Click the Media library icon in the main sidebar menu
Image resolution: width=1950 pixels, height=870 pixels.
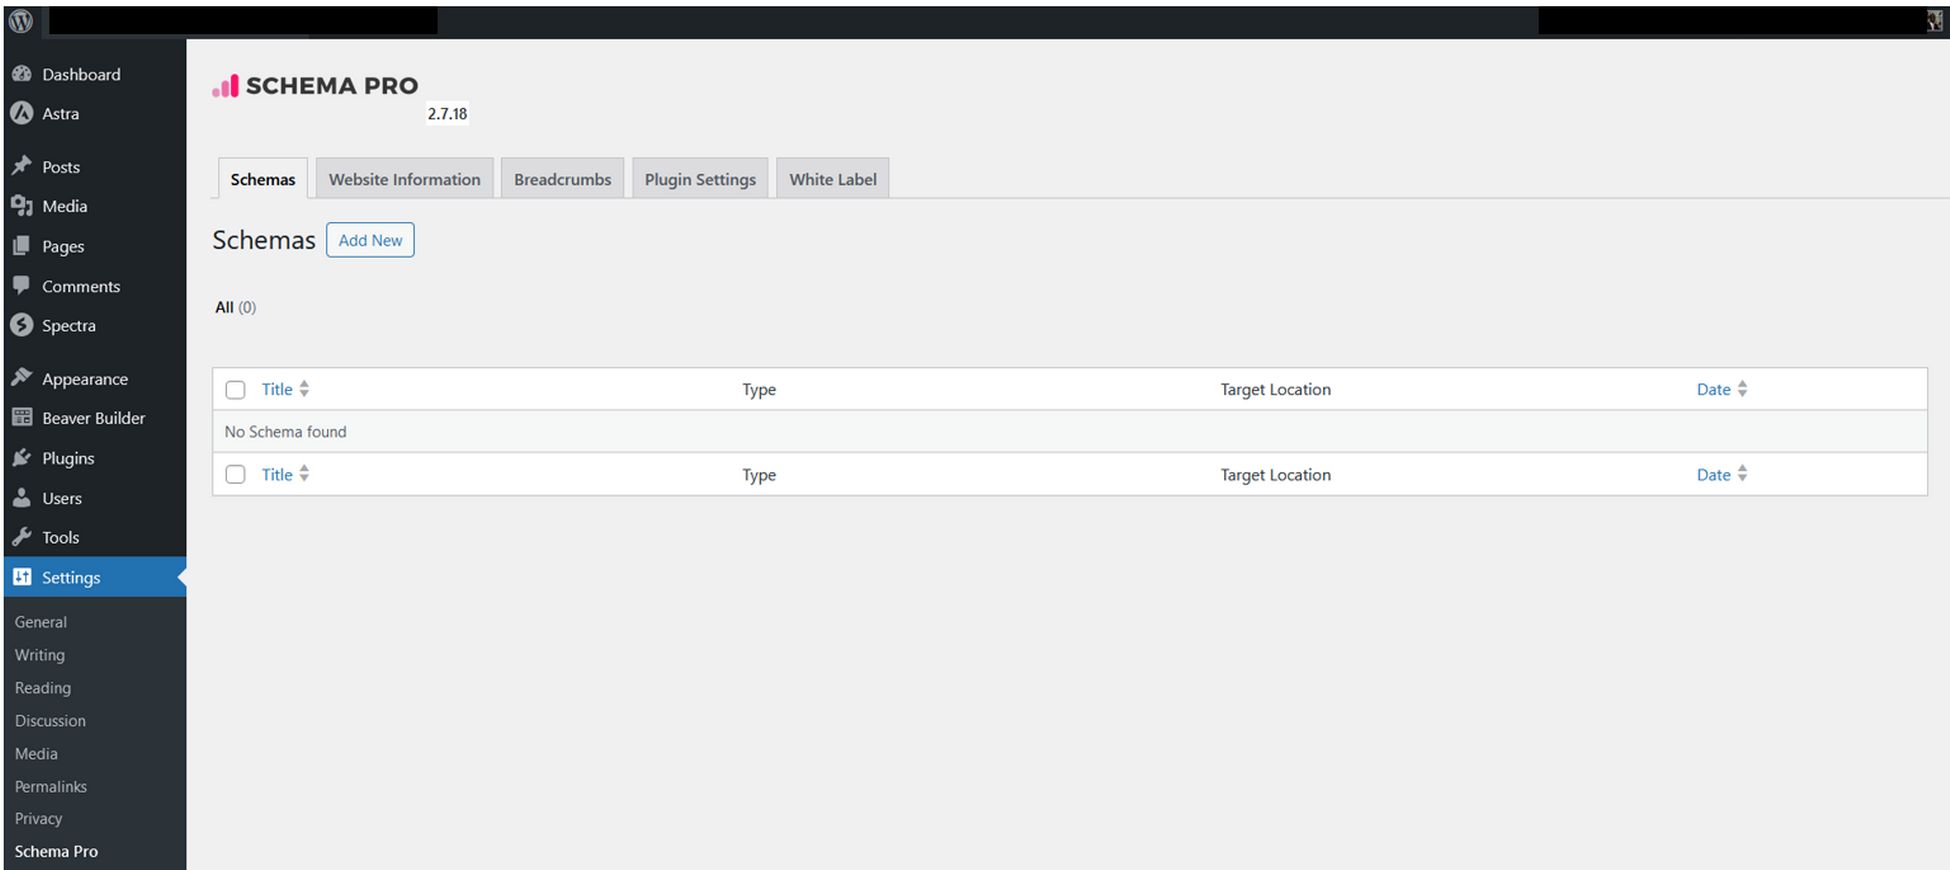click(x=22, y=206)
